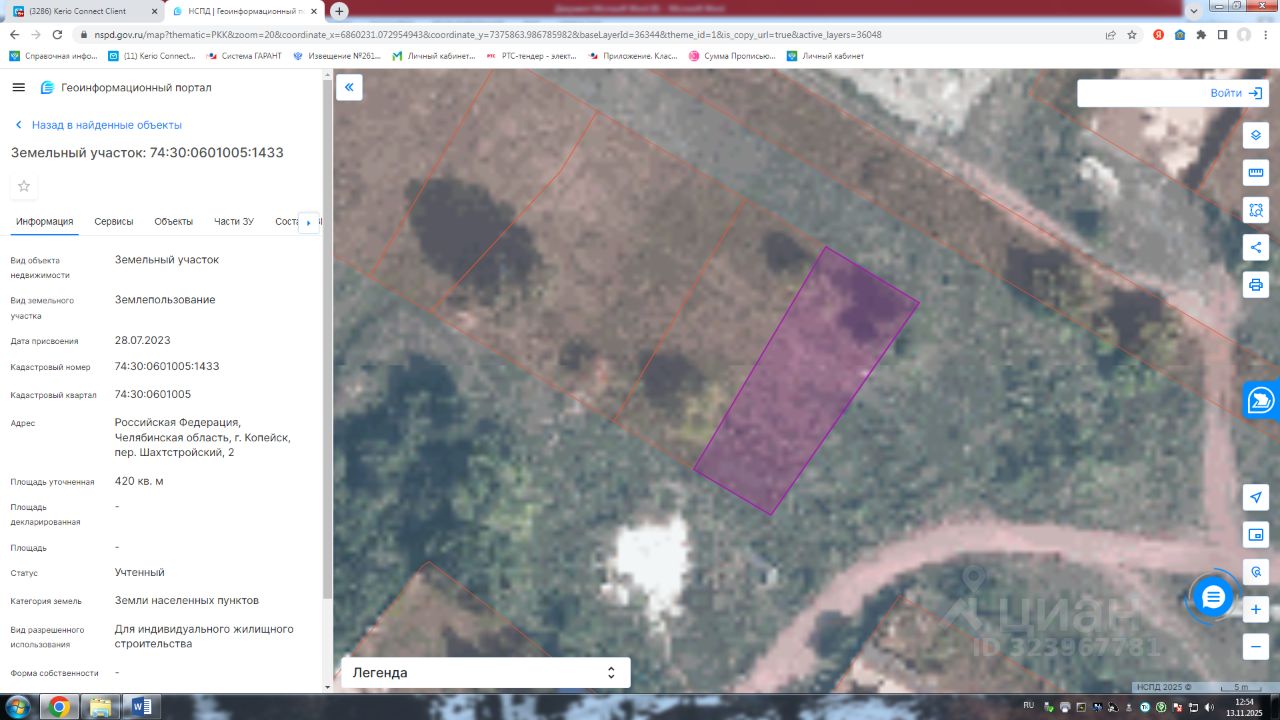Image resolution: width=1280 pixels, height=720 pixels.
Task: Select the 420 кв. м area value
Action: pos(139,481)
